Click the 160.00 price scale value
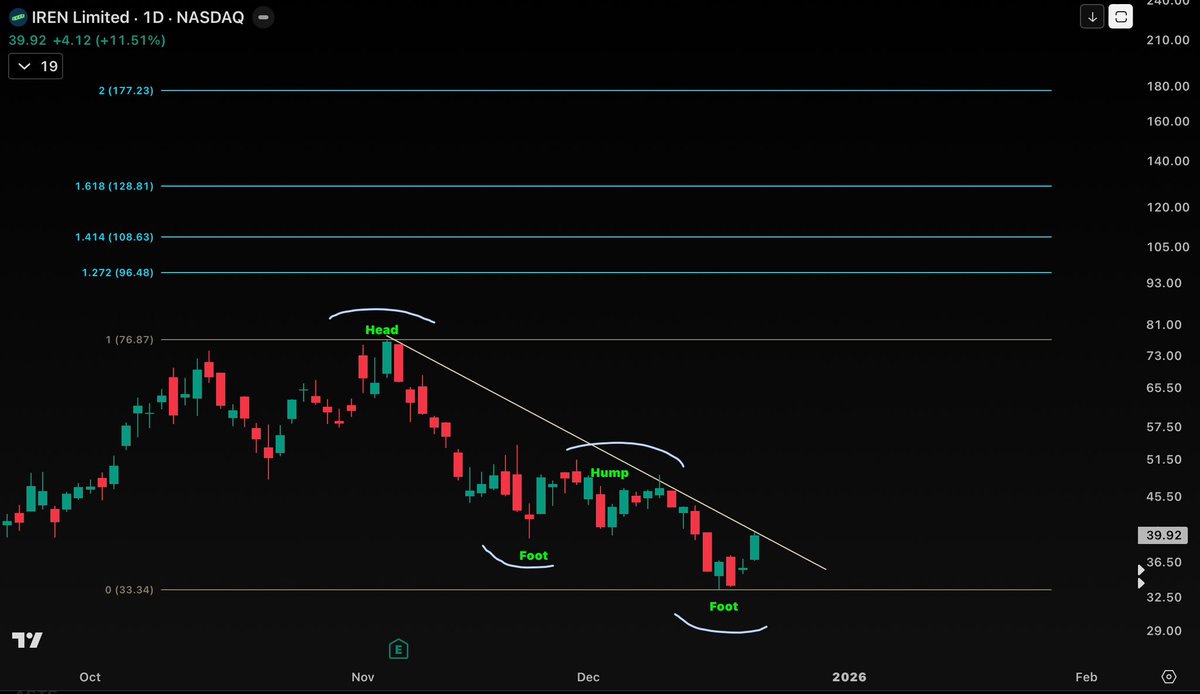1200x694 pixels. click(x=1168, y=122)
